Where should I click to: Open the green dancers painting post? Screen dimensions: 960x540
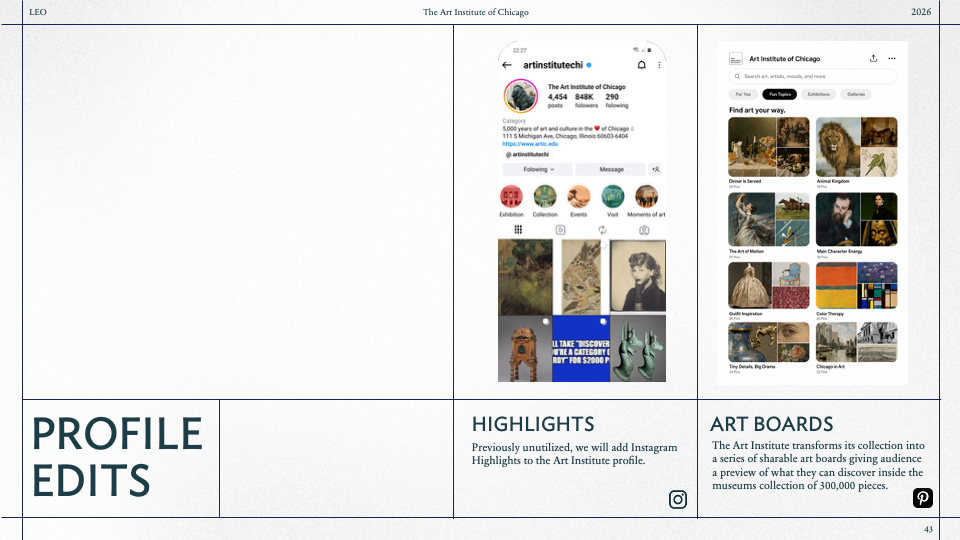525,277
